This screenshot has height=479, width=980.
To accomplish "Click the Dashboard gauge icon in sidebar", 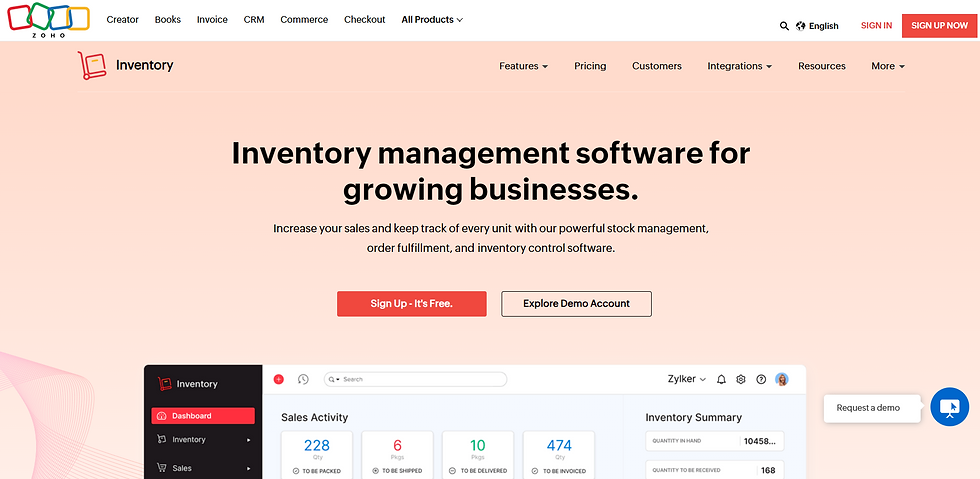I will point(161,416).
